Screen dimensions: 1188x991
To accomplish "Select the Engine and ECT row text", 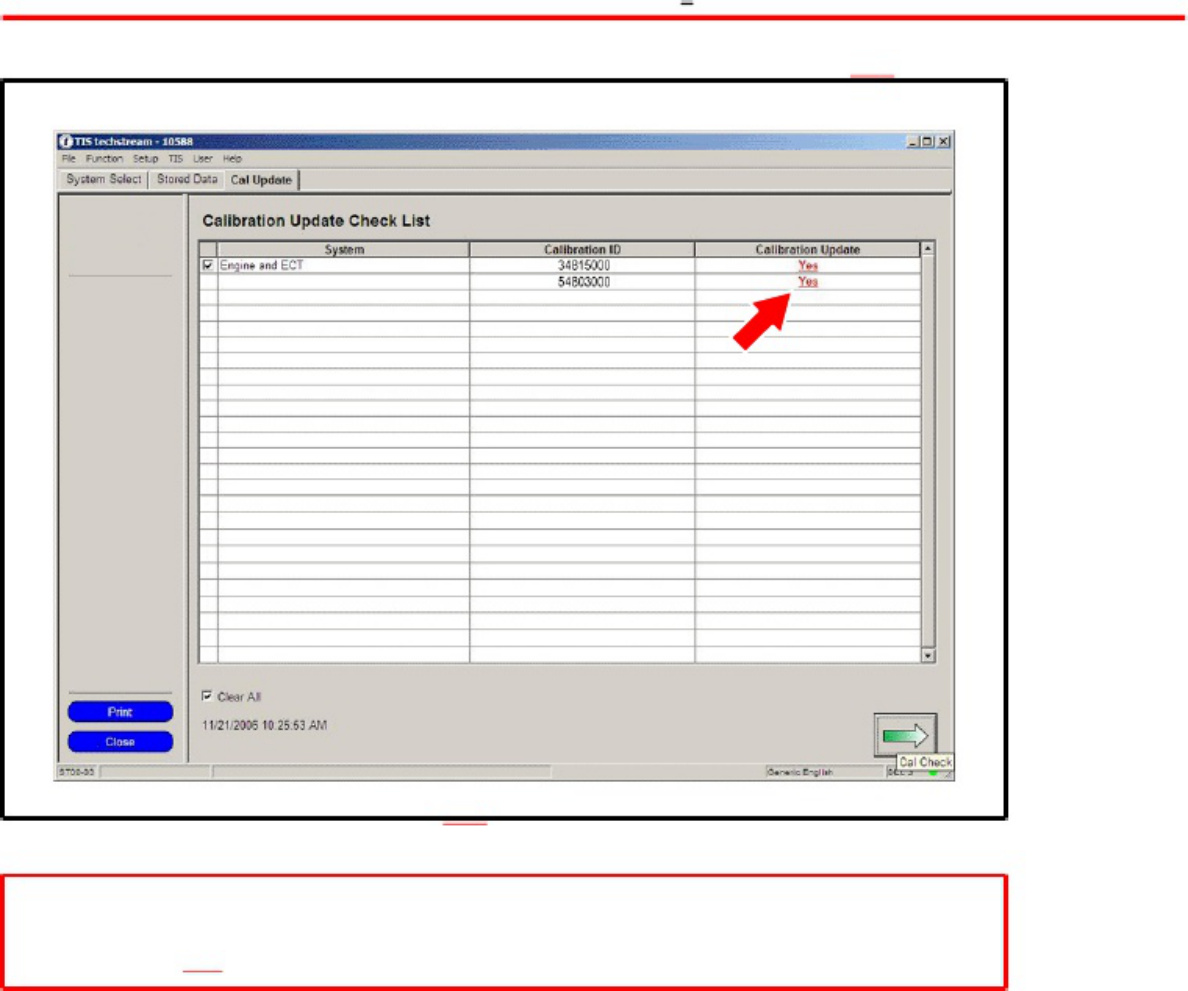I will [x=261, y=265].
